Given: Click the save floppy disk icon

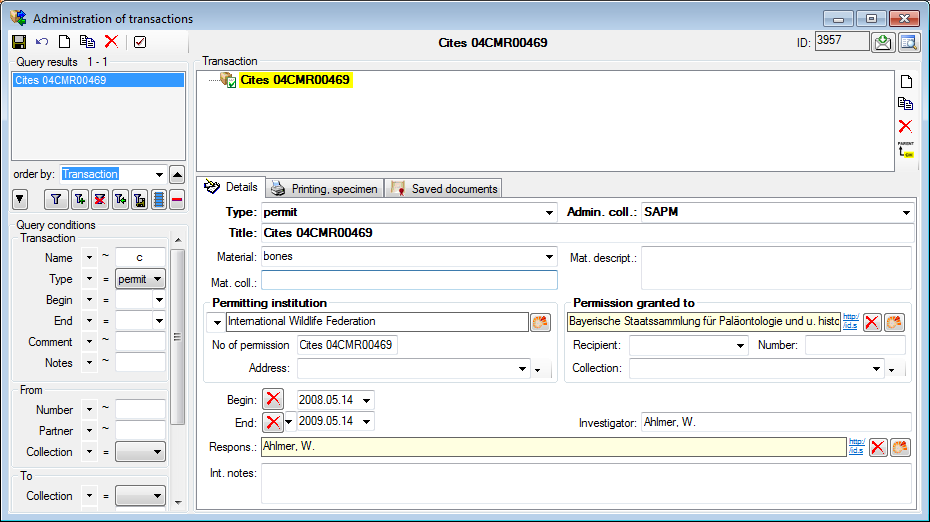Looking at the screenshot, I should [x=18, y=42].
